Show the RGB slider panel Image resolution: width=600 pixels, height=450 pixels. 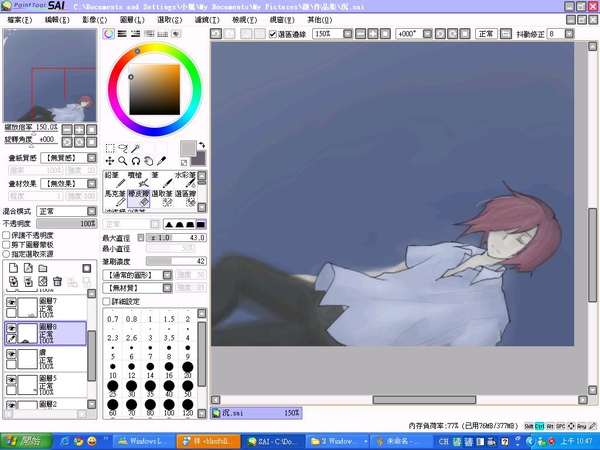coord(122,34)
